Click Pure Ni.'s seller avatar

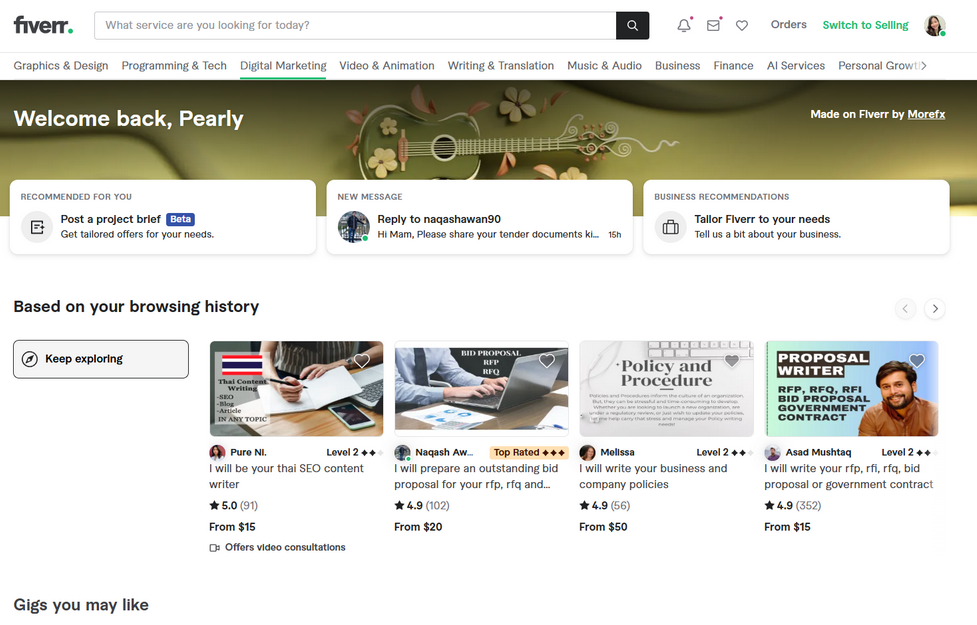point(217,452)
